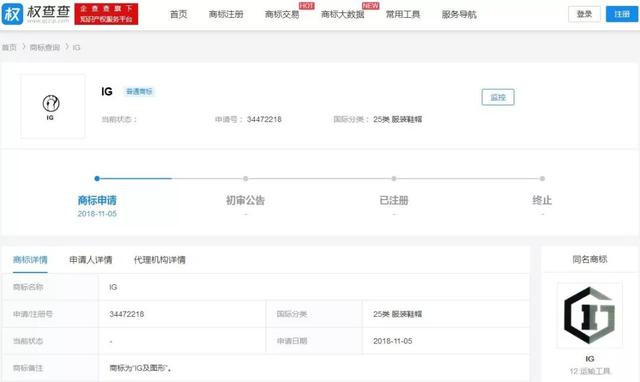Click the blue 注册 button
640x382 pixels.
[x=622, y=14]
